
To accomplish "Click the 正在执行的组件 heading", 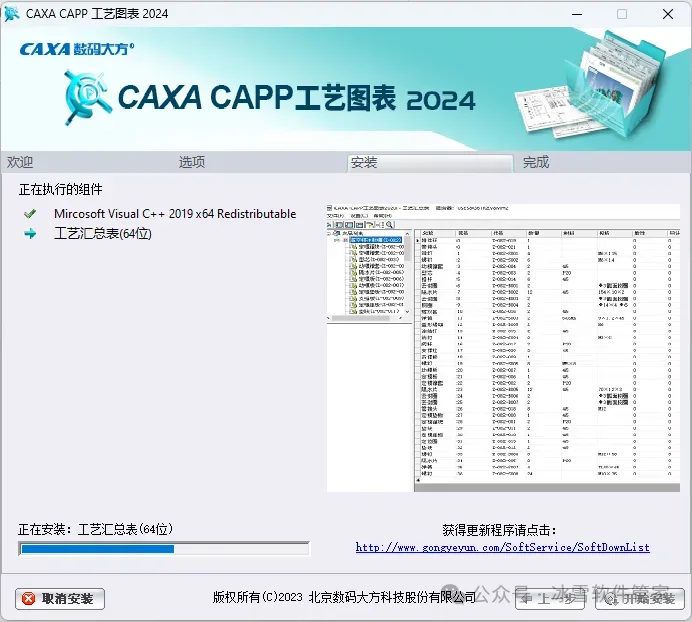I will tap(60, 189).
